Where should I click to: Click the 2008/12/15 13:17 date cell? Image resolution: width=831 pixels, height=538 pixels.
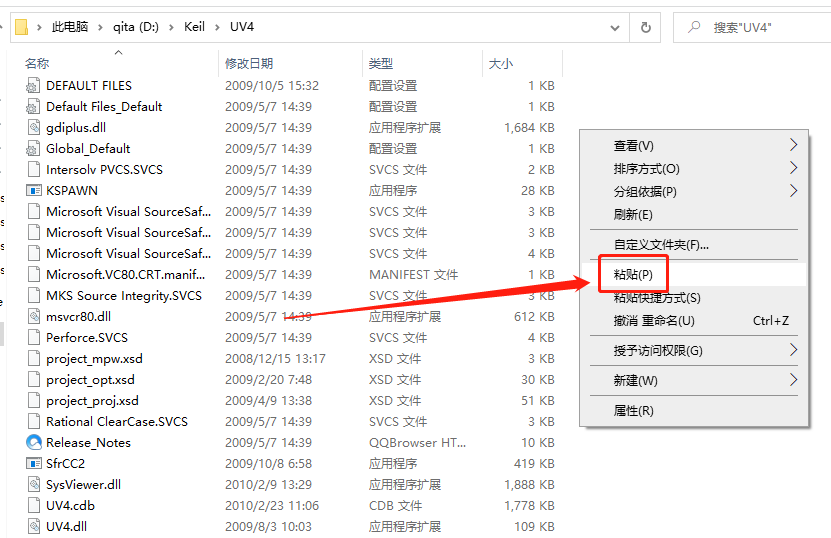coord(275,359)
